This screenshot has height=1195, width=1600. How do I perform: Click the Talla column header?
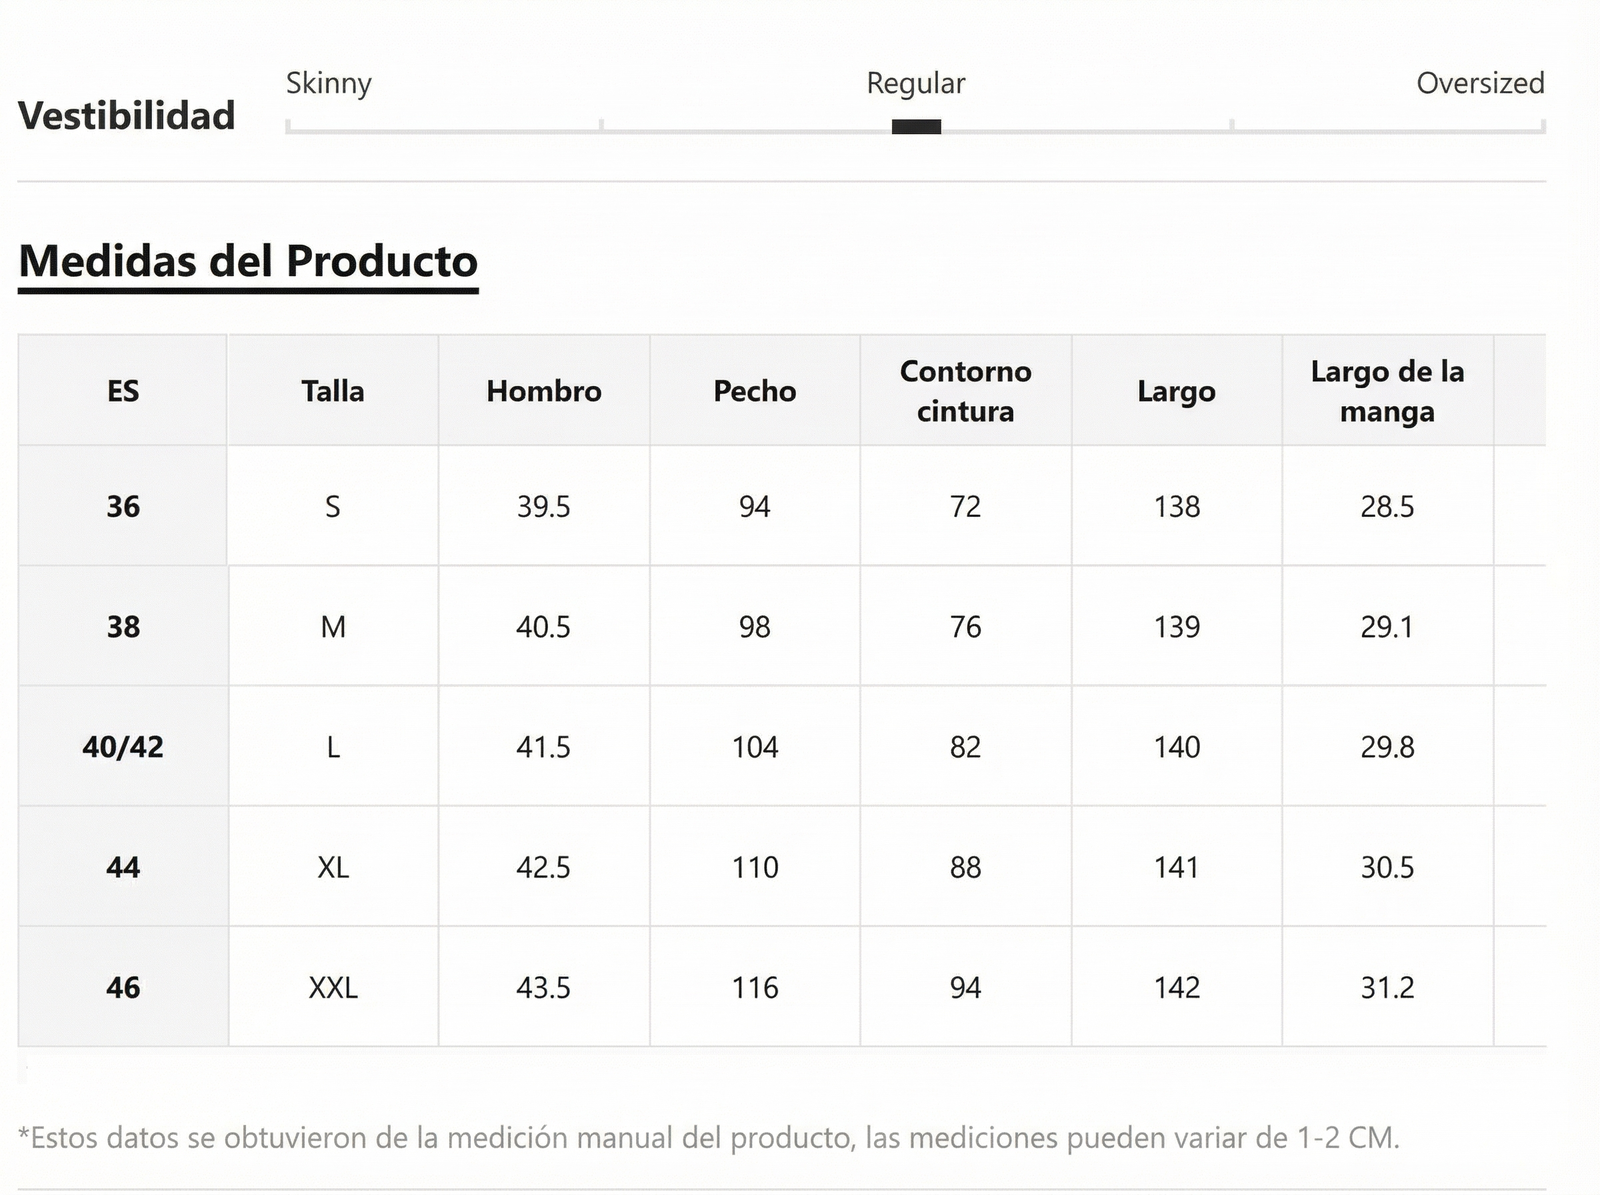point(333,391)
